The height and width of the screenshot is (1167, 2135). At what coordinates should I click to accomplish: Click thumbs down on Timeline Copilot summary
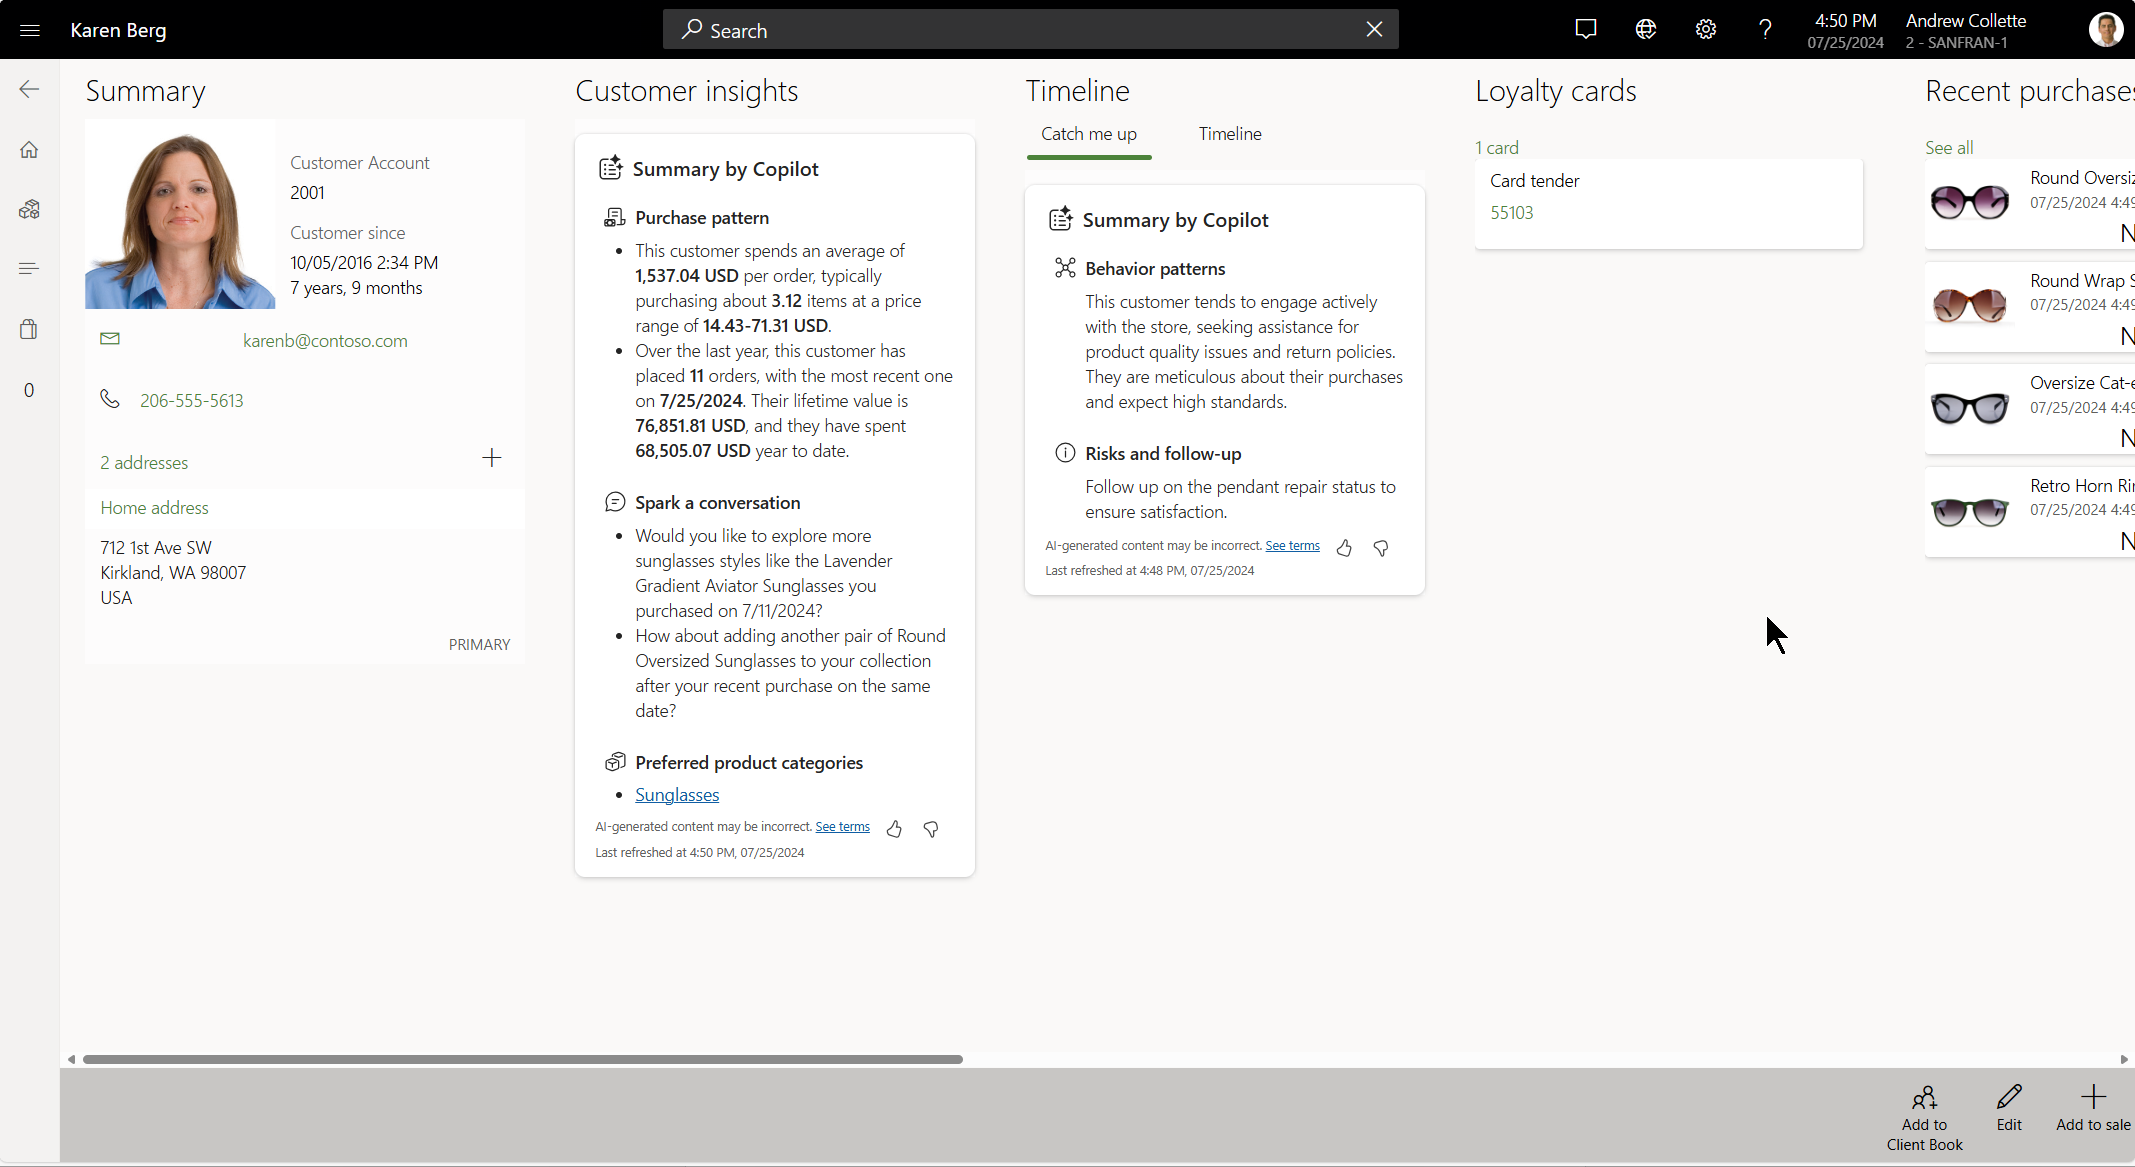[x=1379, y=546]
